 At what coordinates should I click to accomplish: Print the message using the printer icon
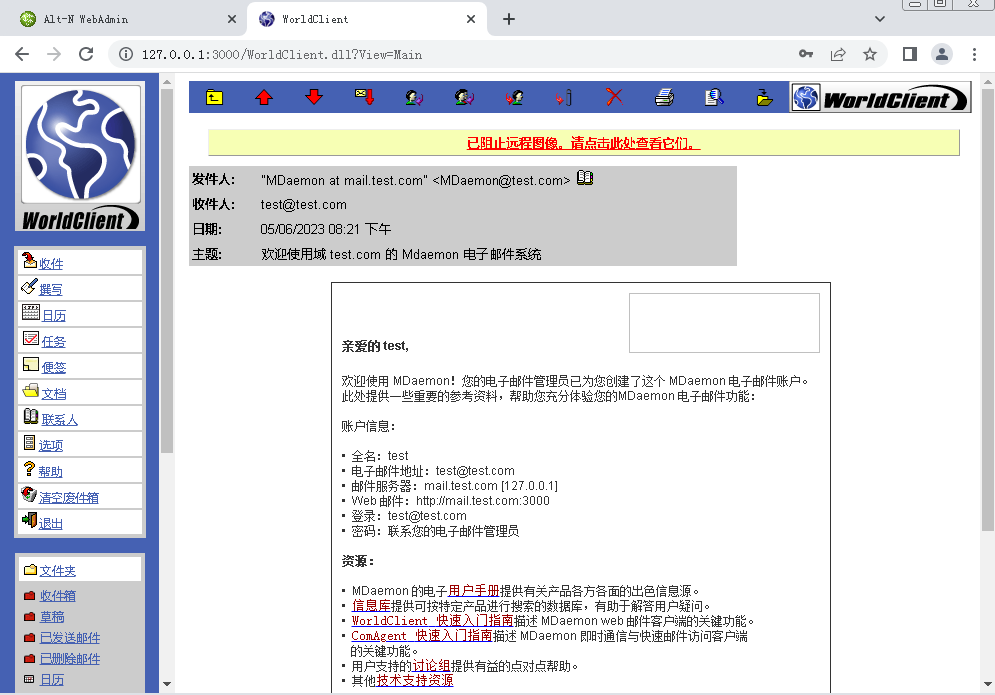(664, 97)
